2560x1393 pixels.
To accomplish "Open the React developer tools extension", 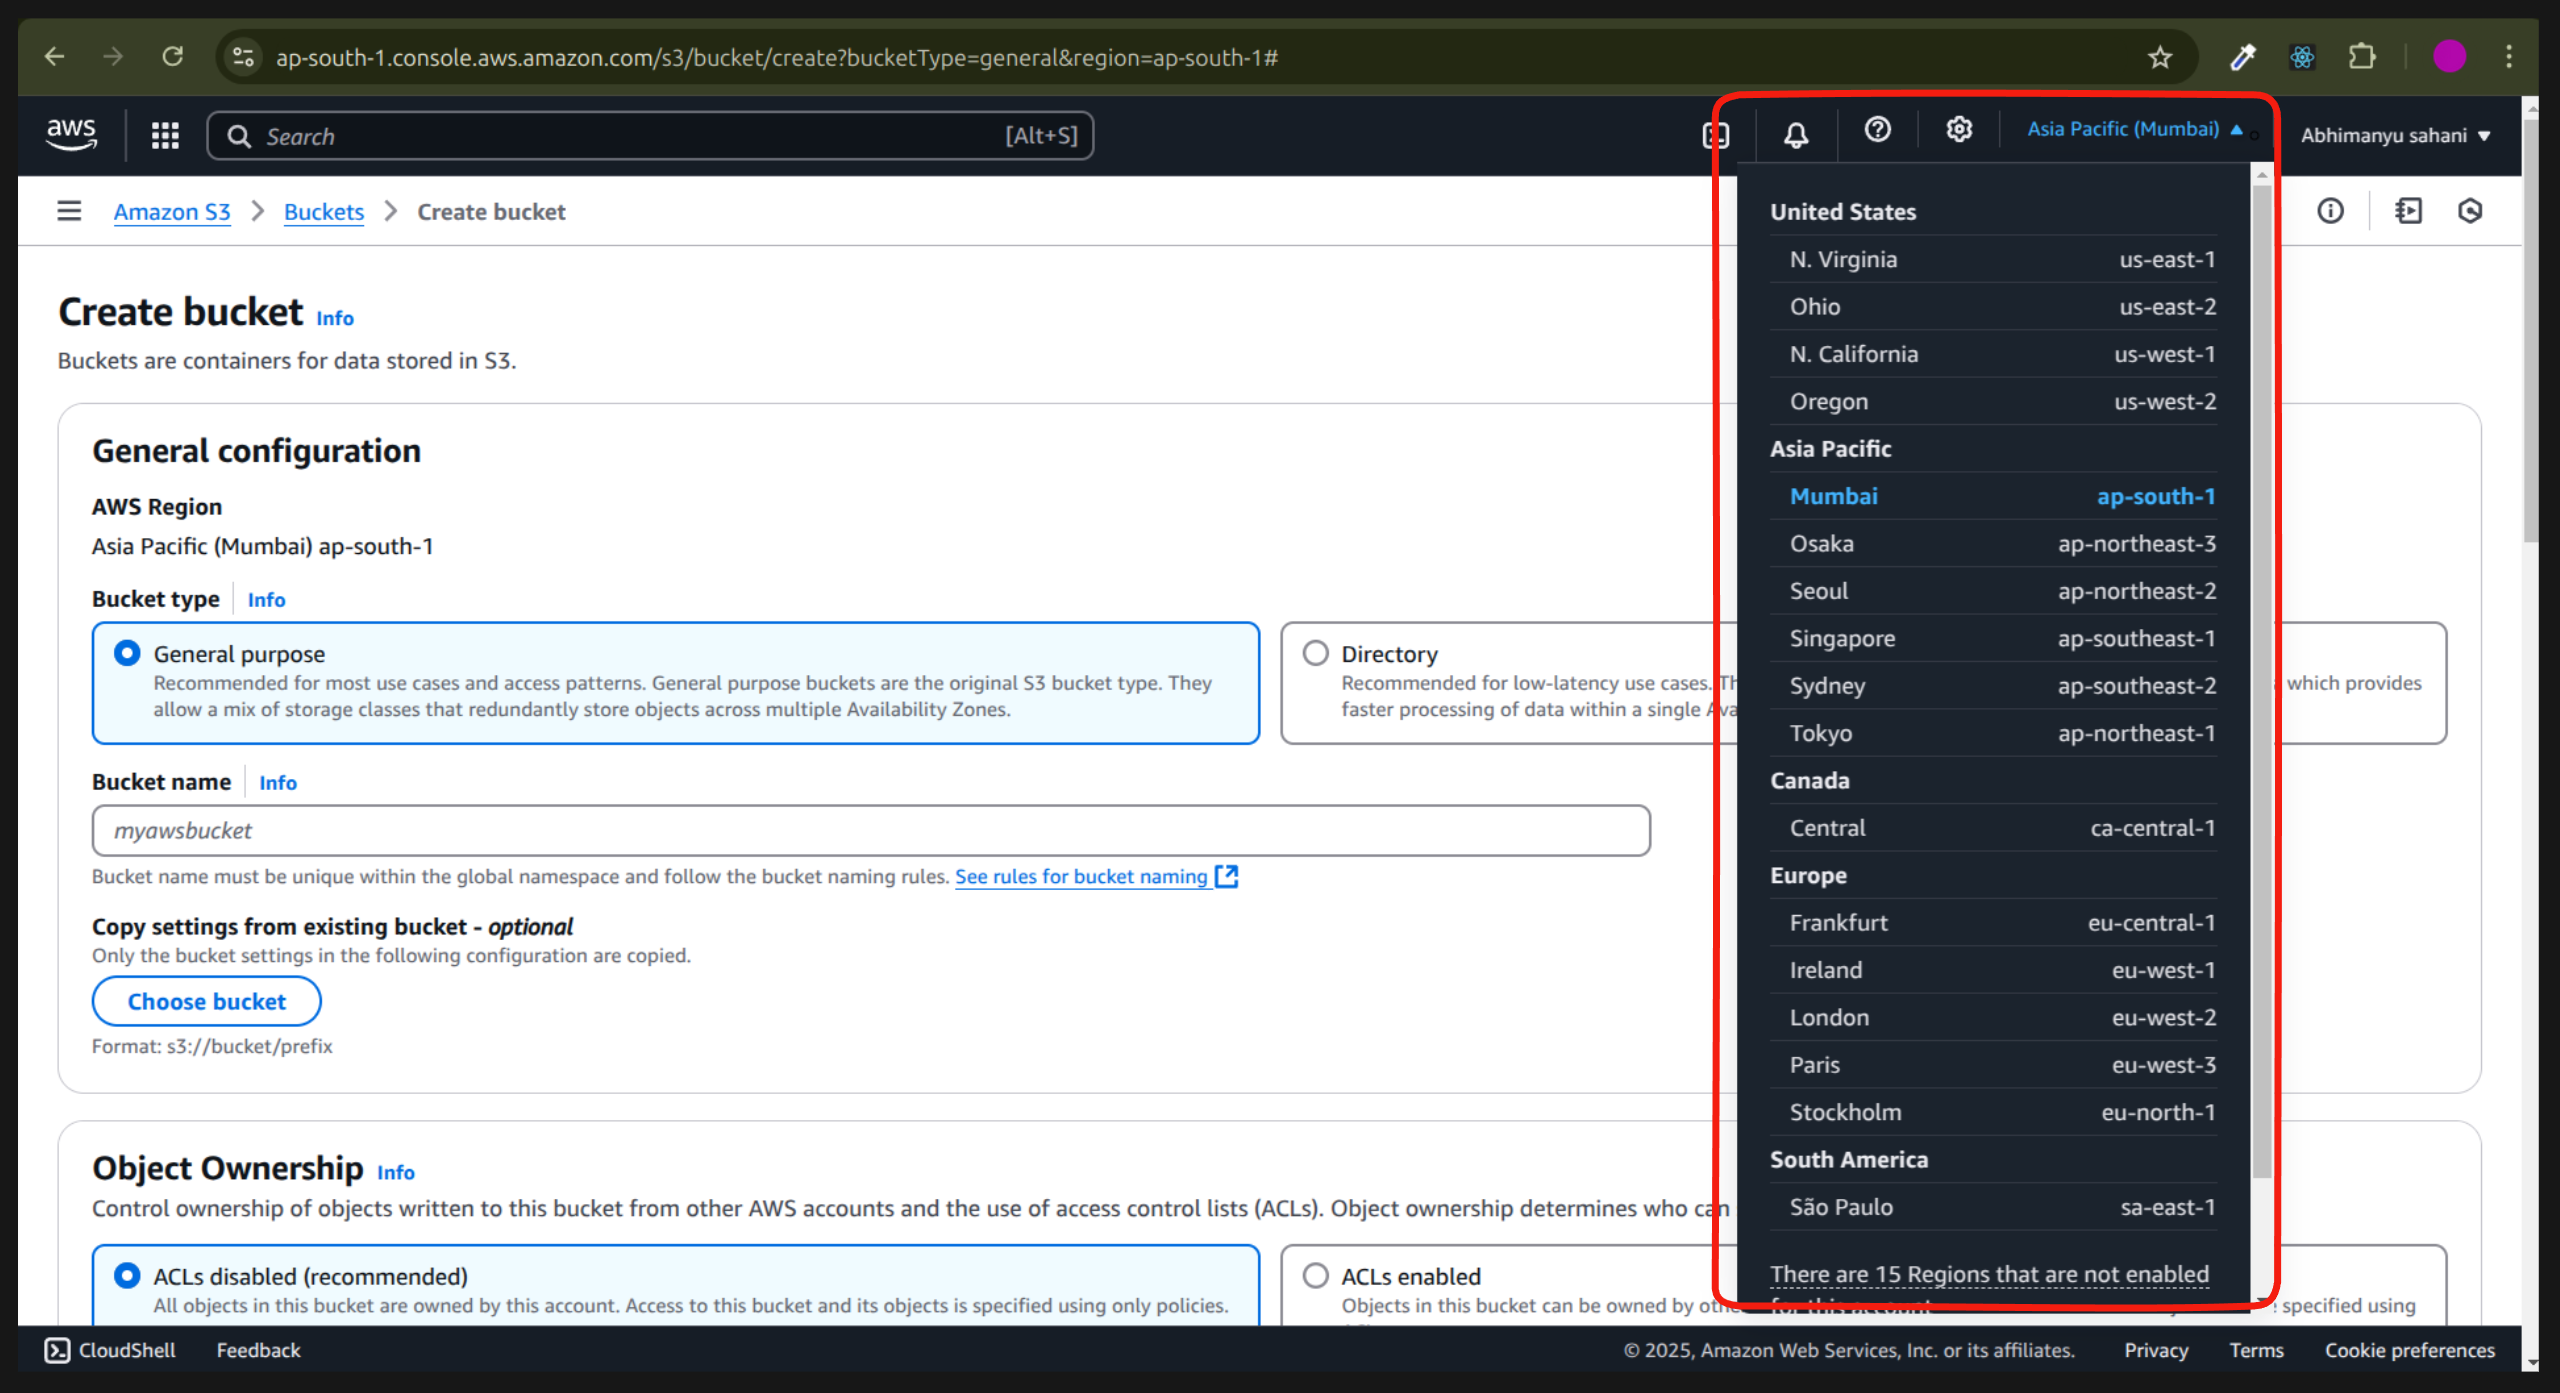I will tap(2302, 57).
